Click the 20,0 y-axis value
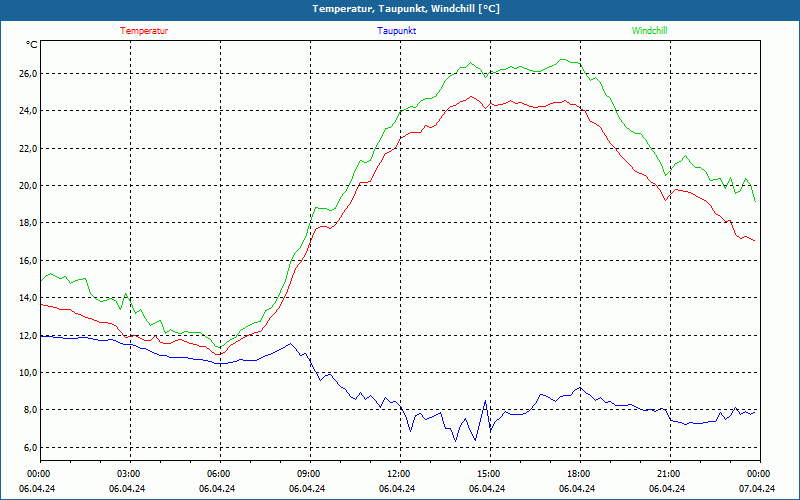 tap(28, 186)
